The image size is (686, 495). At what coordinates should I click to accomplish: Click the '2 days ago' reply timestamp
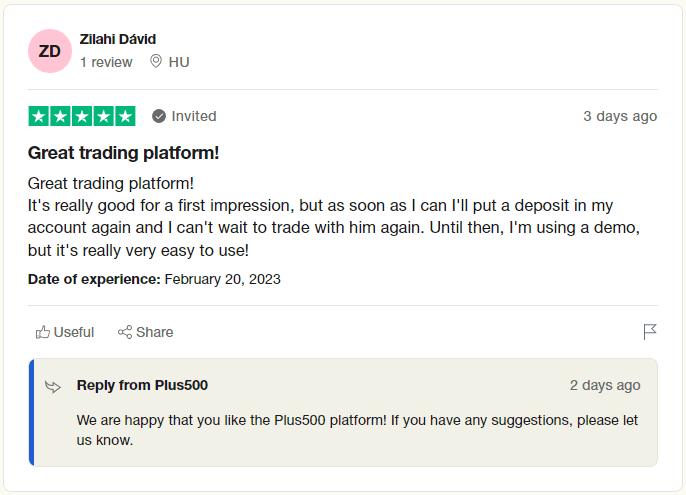tap(605, 385)
